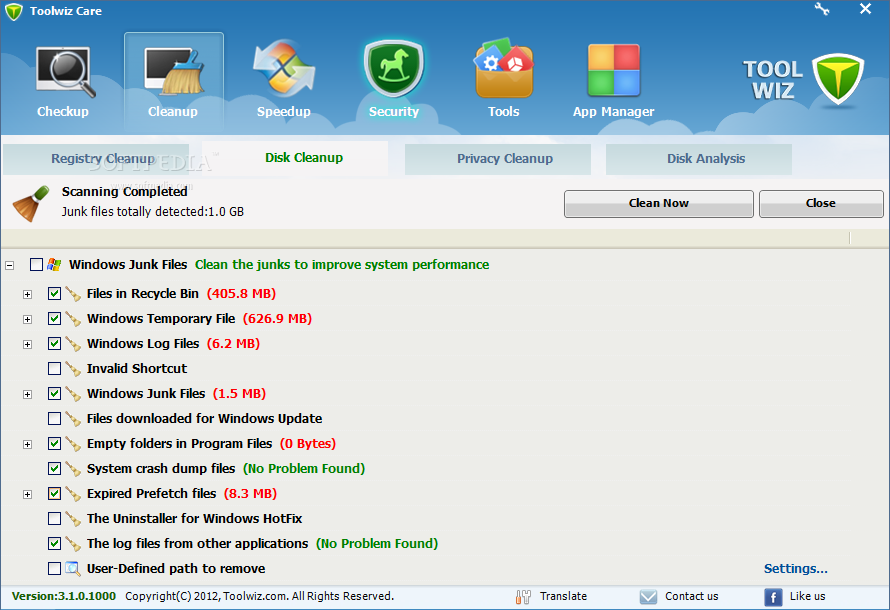
Task: Uncheck Windows Log Files checkbox
Action: point(54,343)
